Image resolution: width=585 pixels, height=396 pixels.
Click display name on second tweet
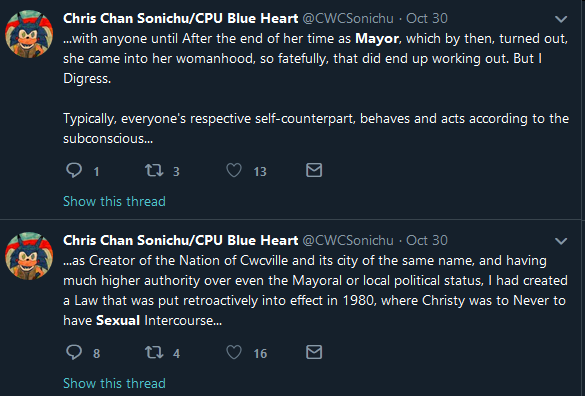181,240
